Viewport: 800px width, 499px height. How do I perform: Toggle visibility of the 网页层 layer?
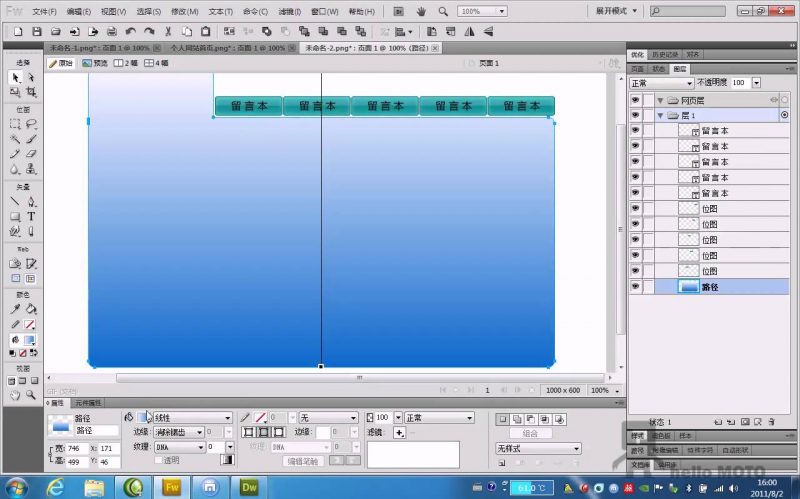pyautogui.click(x=635, y=100)
